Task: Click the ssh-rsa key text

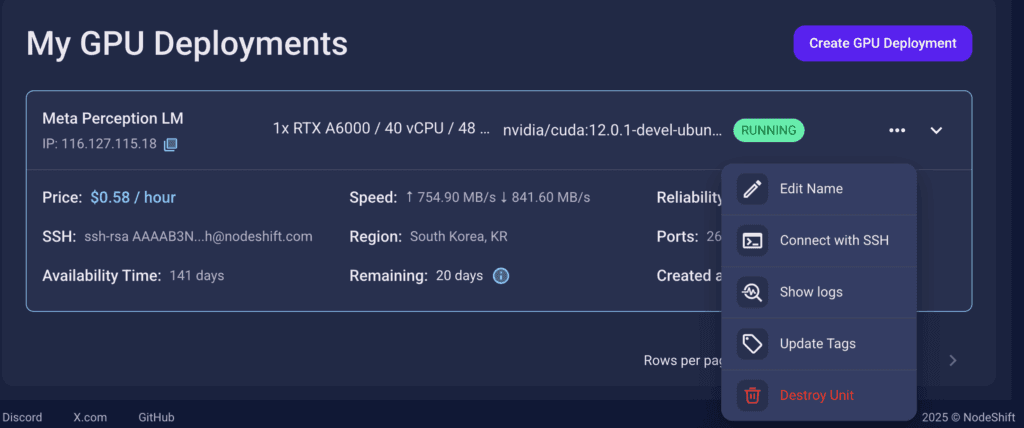Action: pos(199,237)
